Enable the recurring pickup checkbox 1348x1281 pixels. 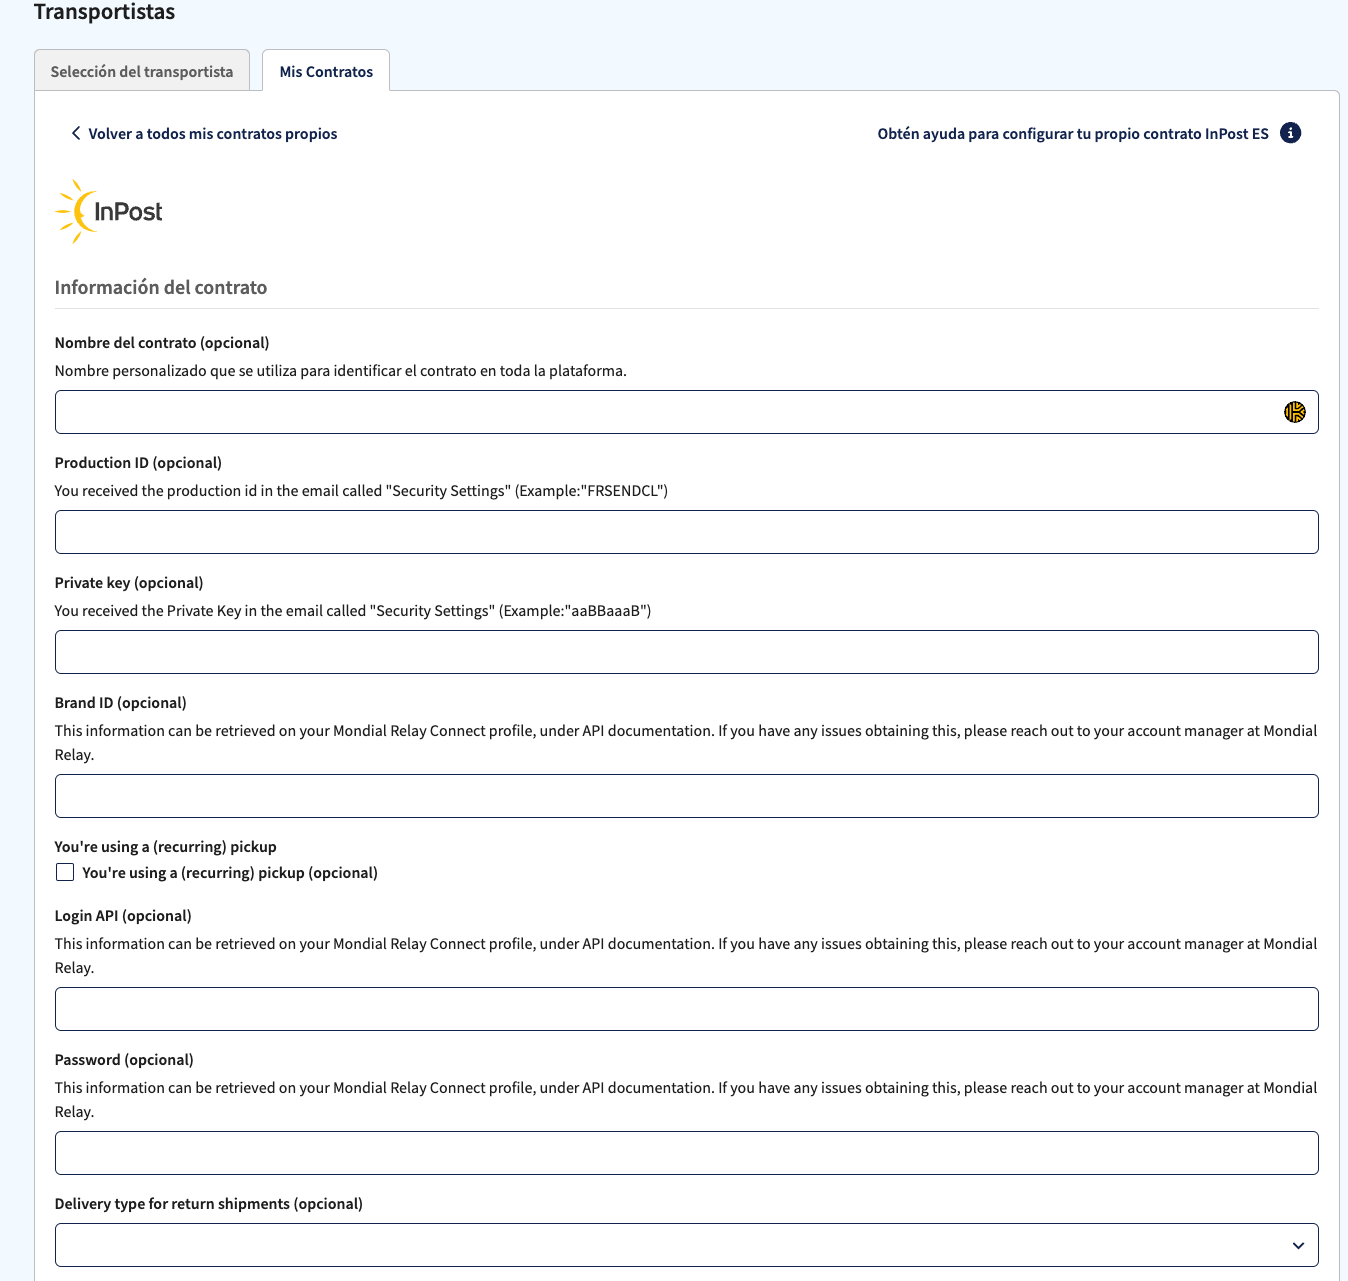point(65,872)
